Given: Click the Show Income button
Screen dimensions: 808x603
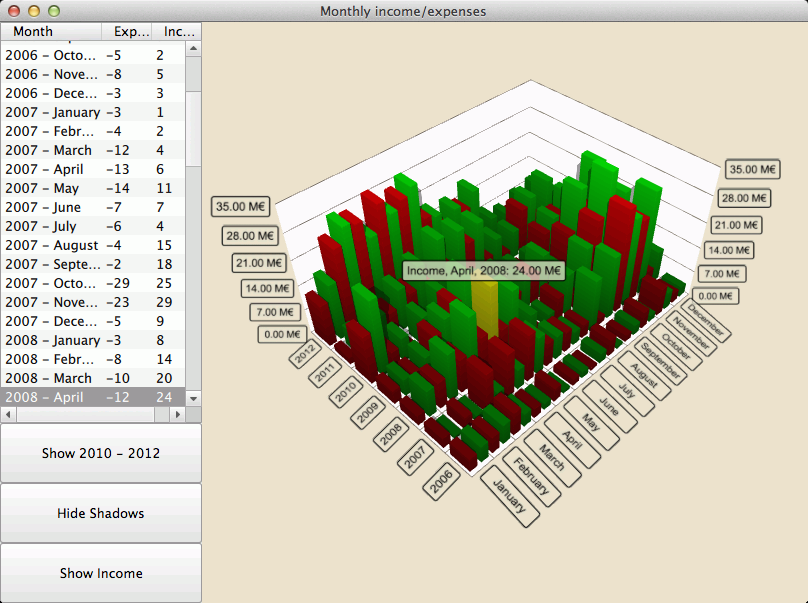Looking at the screenshot, I should (100, 572).
